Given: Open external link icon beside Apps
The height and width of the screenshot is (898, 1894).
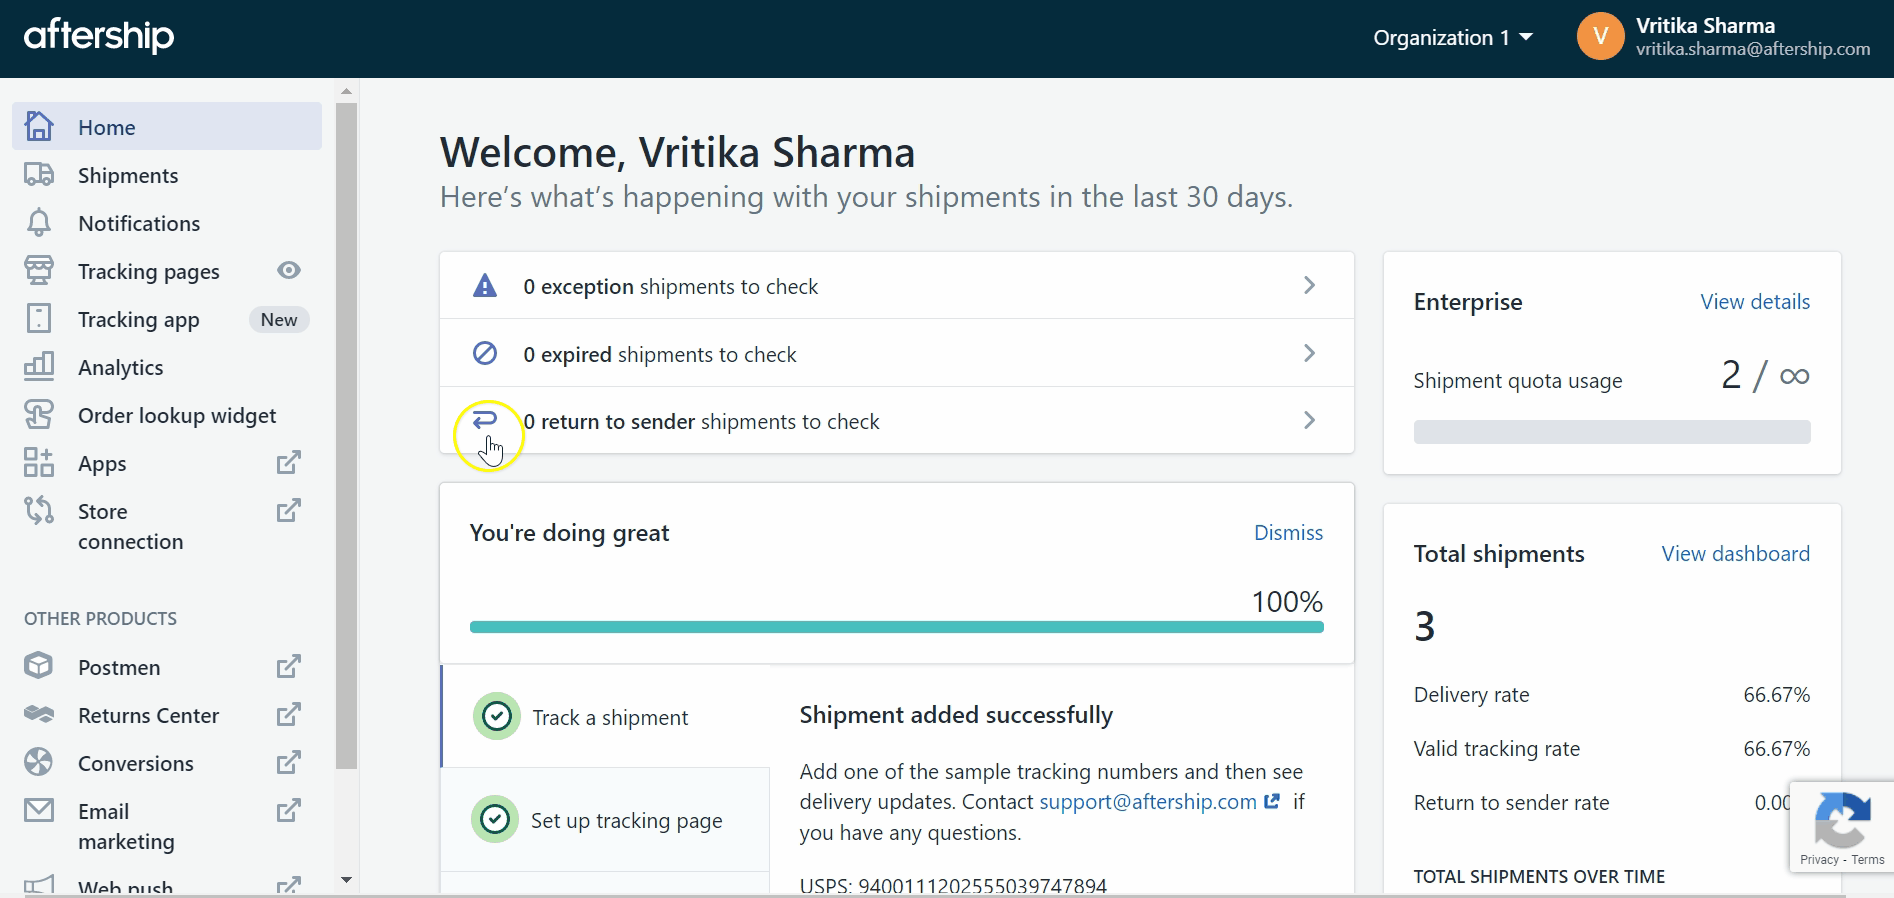Looking at the screenshot, I should [288, 463].
